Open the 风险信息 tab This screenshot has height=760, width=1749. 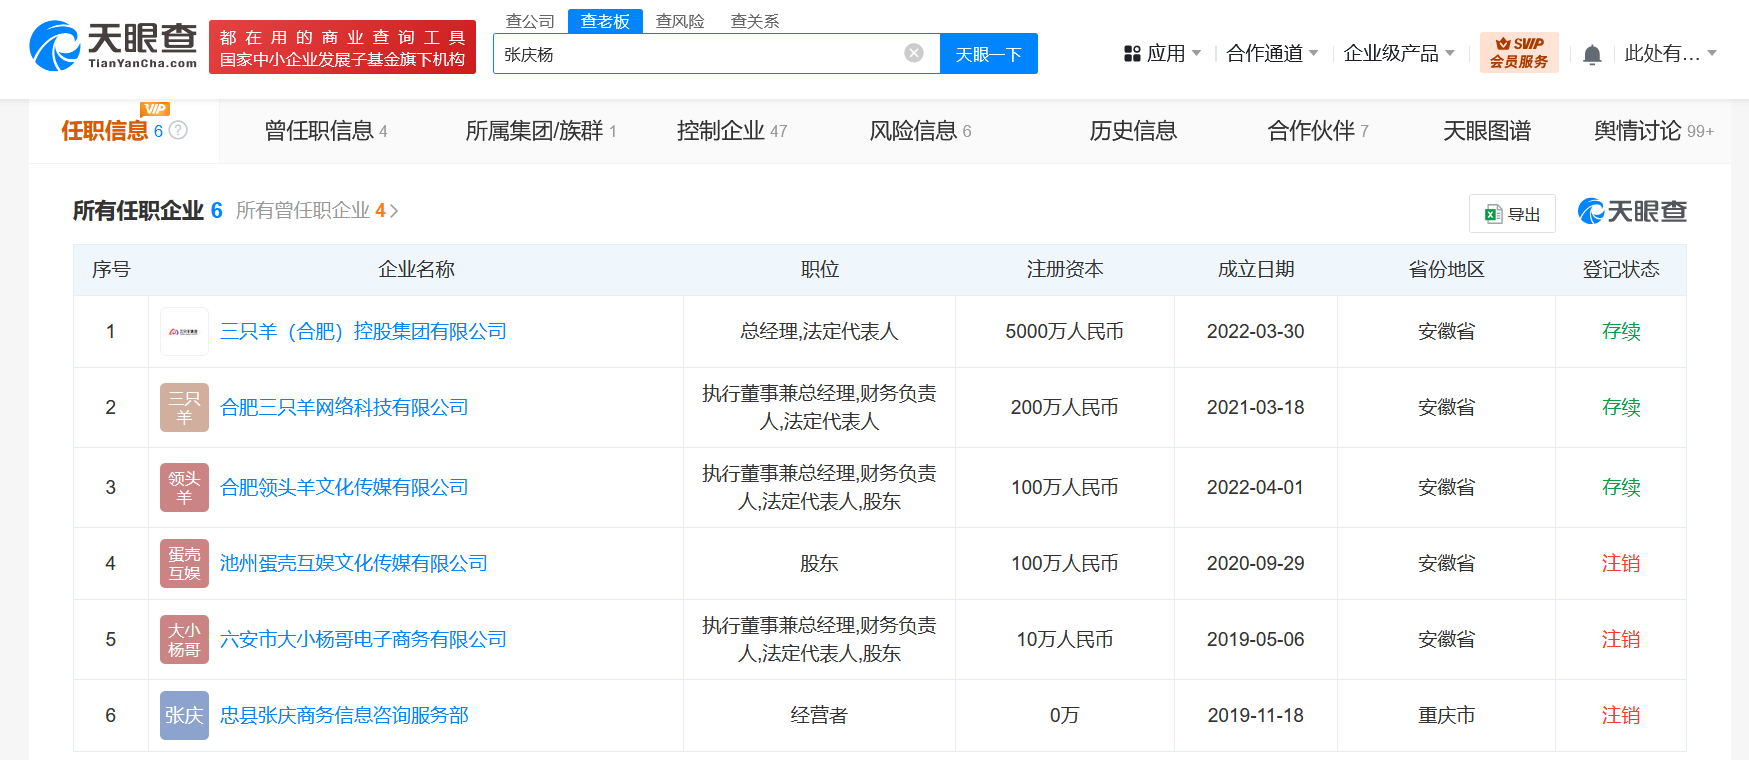point(920,131)
